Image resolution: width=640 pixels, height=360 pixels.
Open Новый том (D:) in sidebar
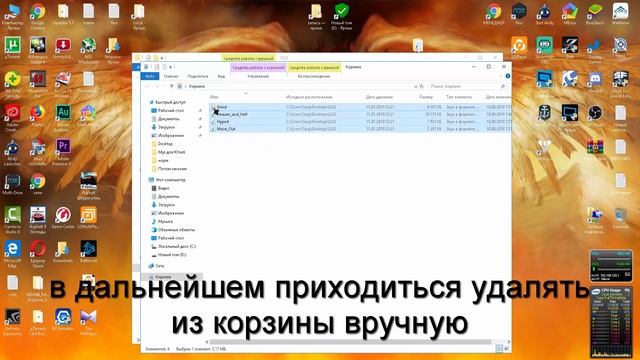point(169,255)
